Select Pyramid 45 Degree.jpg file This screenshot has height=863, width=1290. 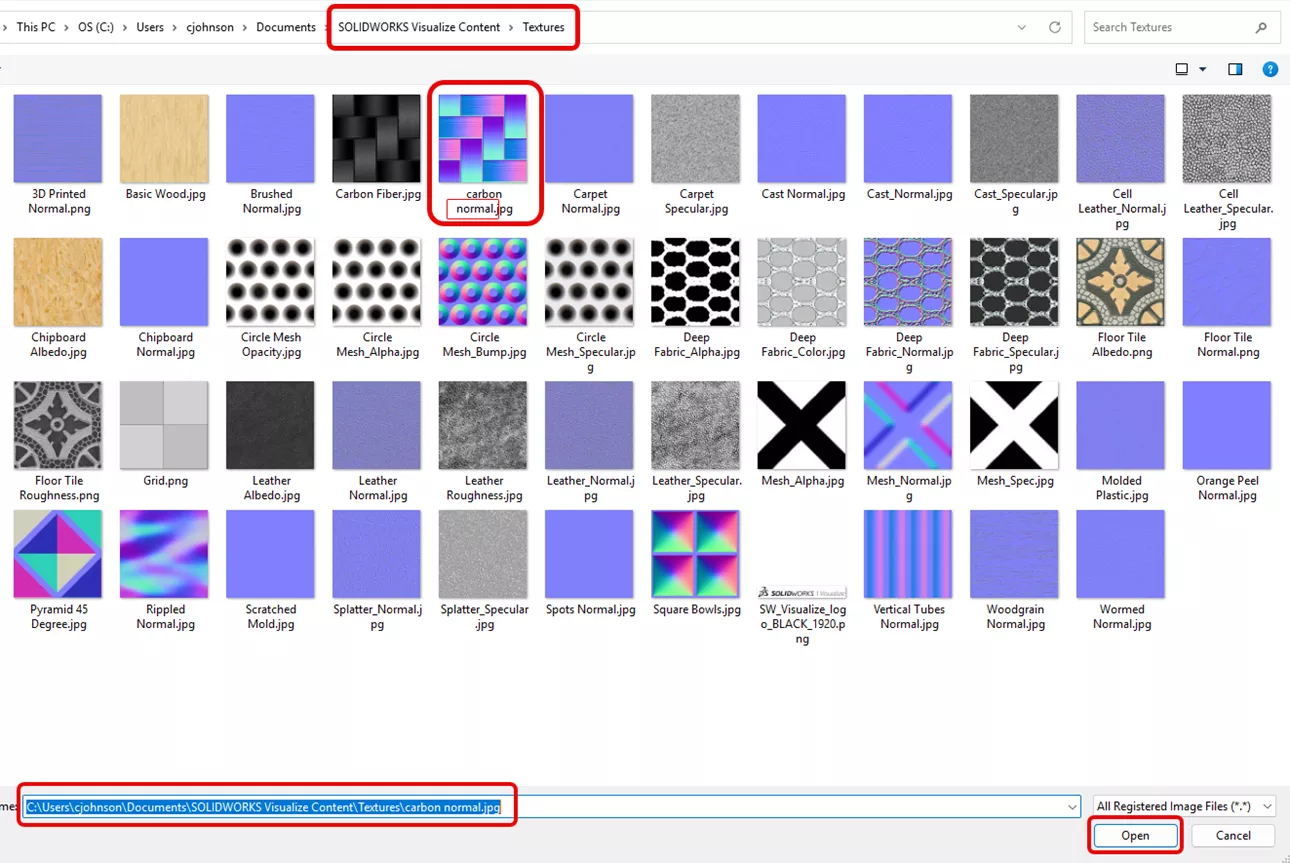pyautogui.click(x=58, y=554)
